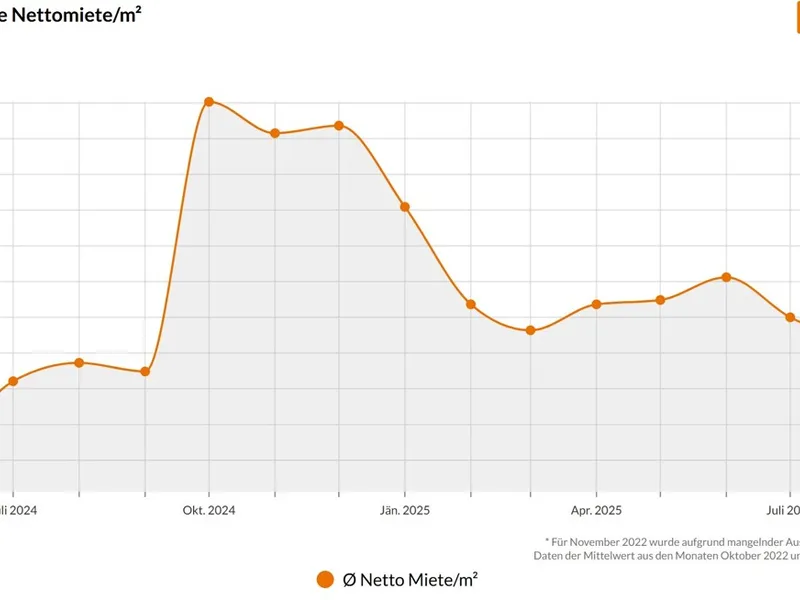Click the Jän. 2025 axis label

[405, 511]
